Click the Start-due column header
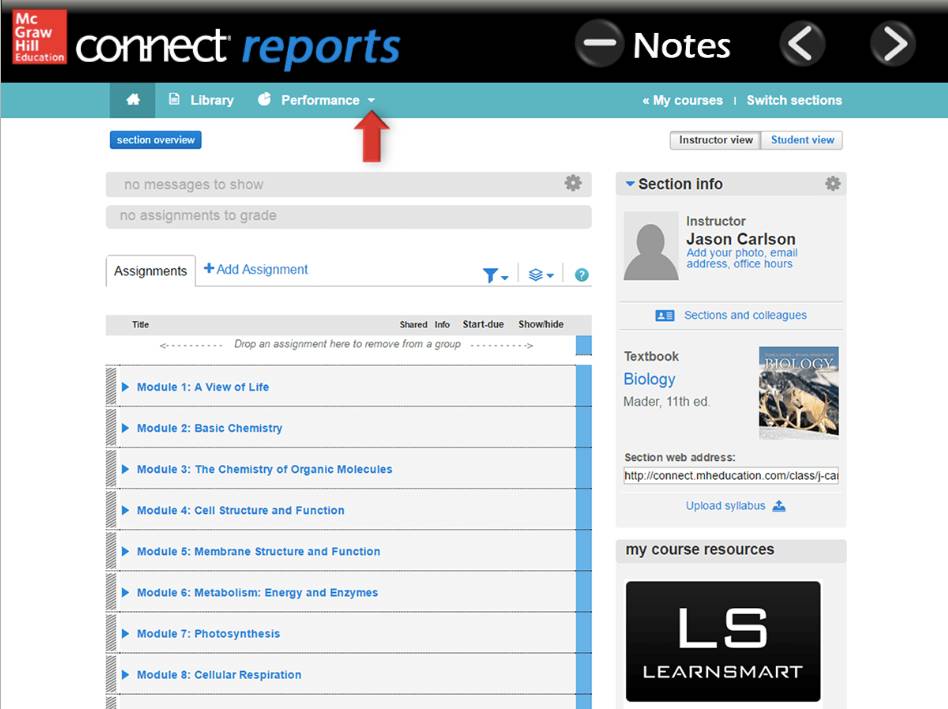 [x=483, y=325]
